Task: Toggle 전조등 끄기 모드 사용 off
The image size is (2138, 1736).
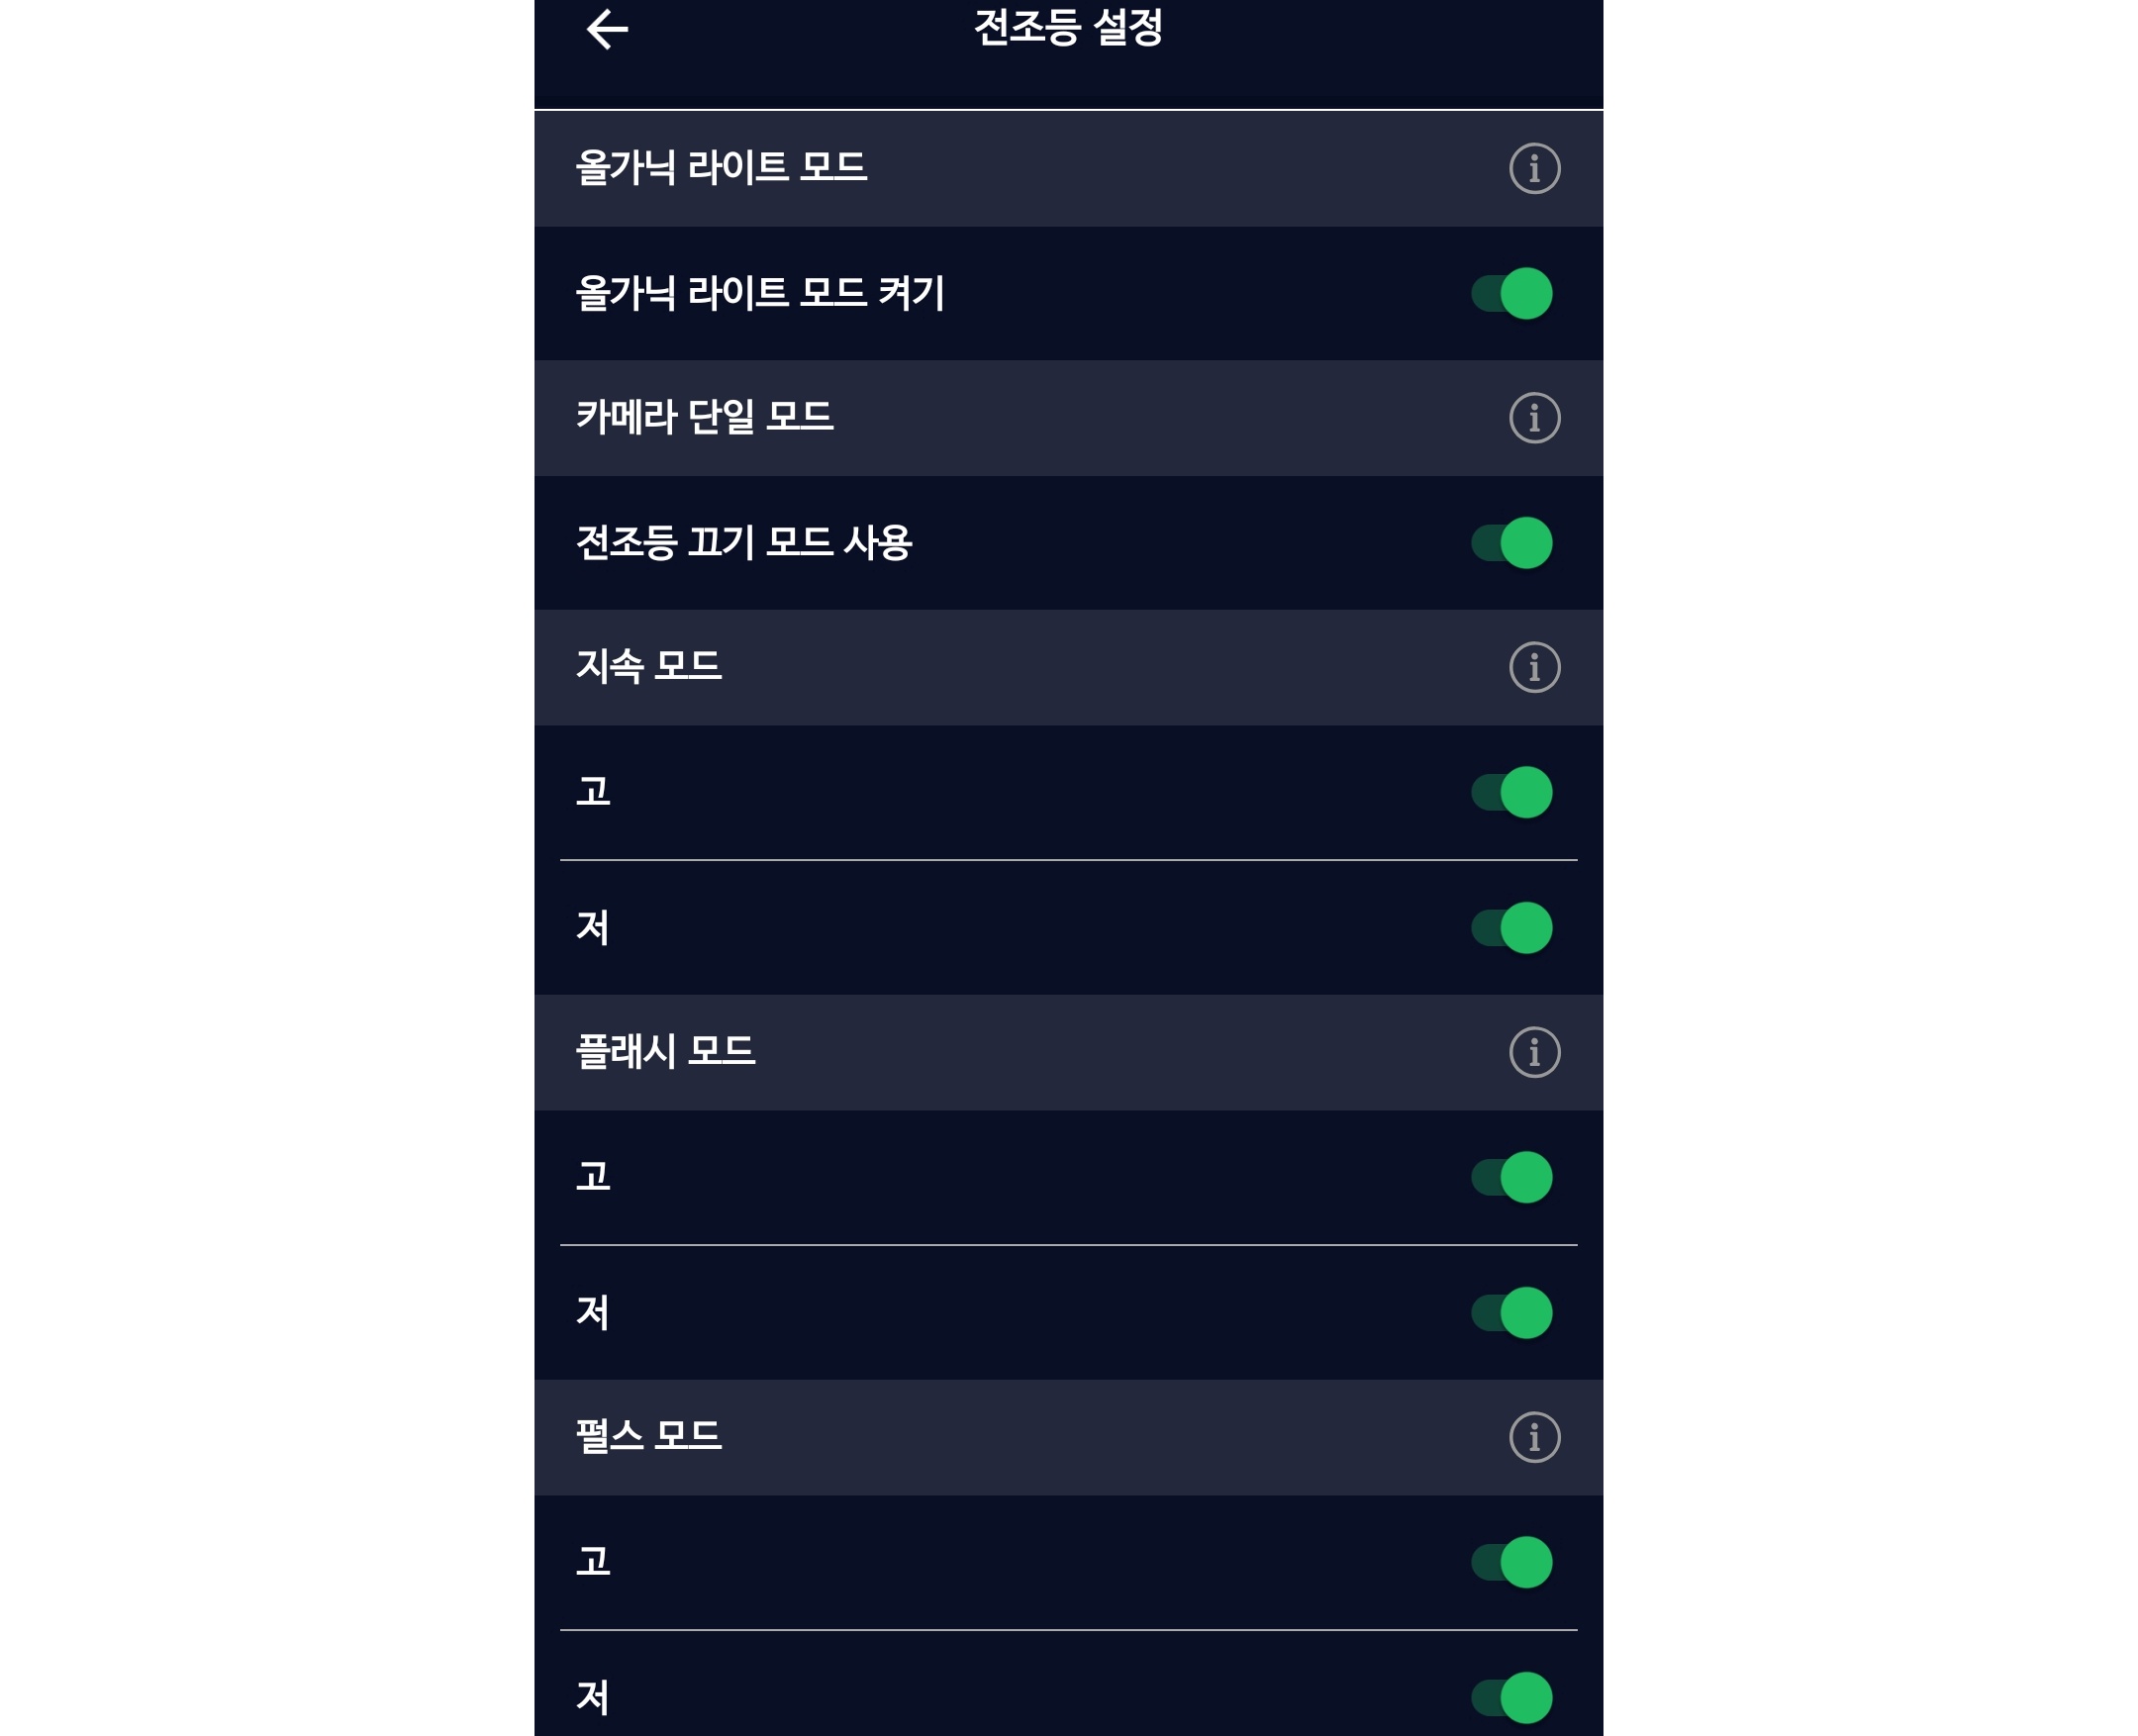Action: 1511,543
